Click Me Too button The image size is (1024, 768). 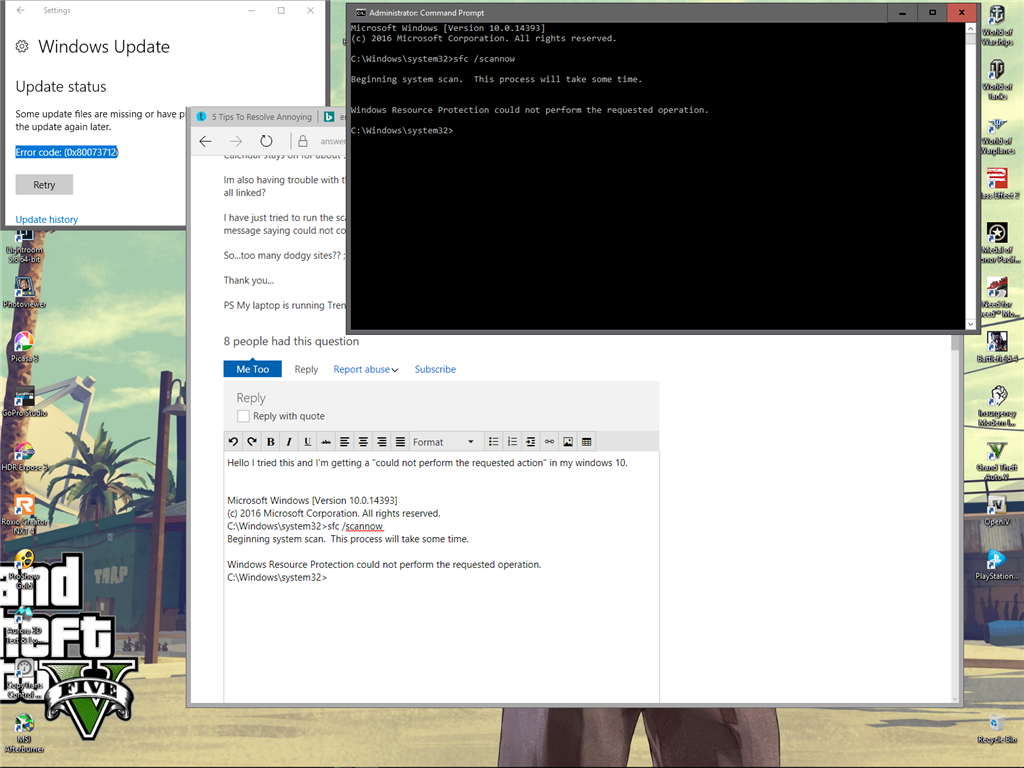[253, 369]
